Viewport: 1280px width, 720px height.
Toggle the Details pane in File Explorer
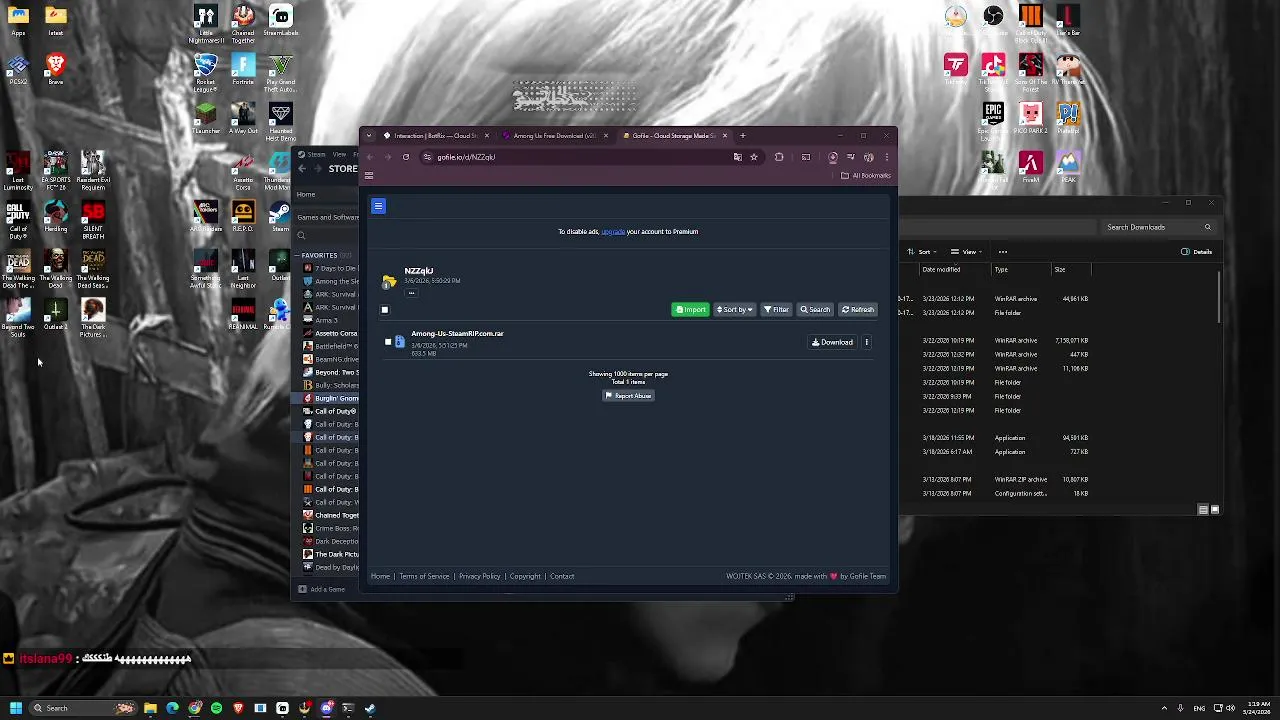tap(1197, 252)
